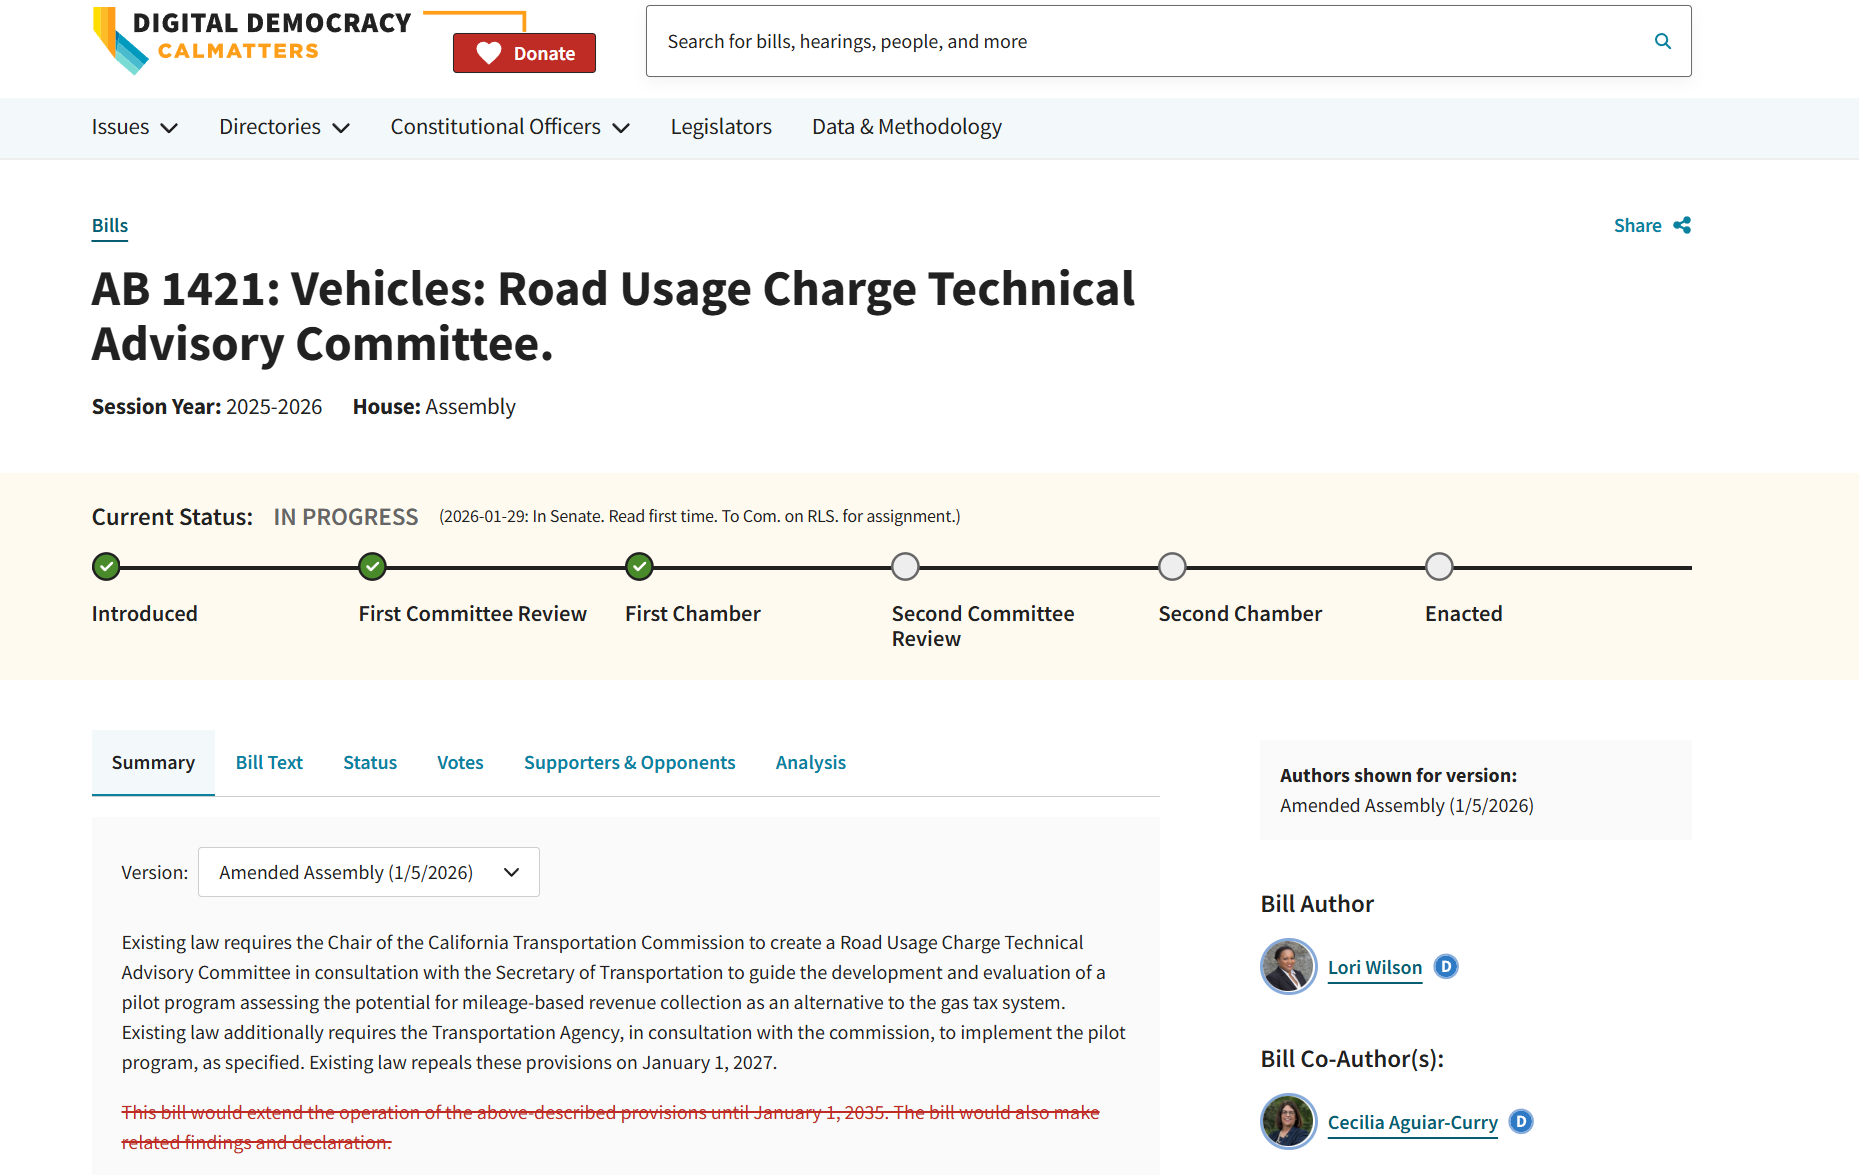Click the share icon next to Share
The height and width of the screenshot is (1175, 1859).
coord(1682,225)
